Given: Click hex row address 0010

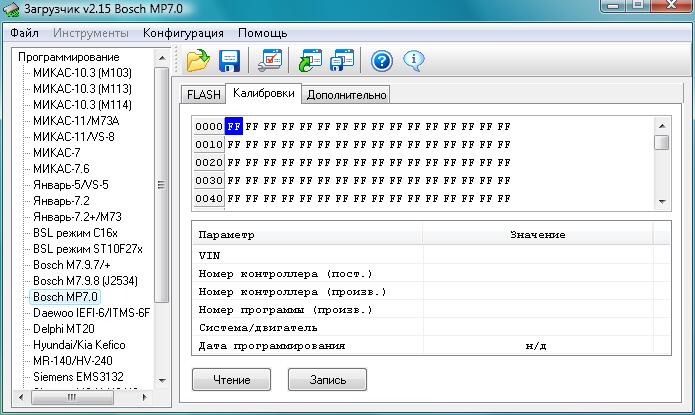Looking at the screenshot, I should point(209,145).
